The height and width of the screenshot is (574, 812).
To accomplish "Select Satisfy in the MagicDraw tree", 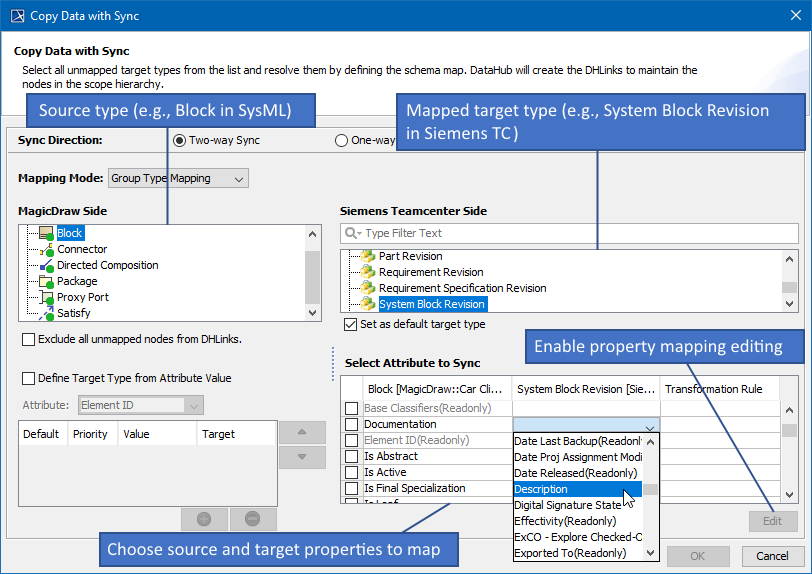I will pyautogui.click(x=74, y=313).
